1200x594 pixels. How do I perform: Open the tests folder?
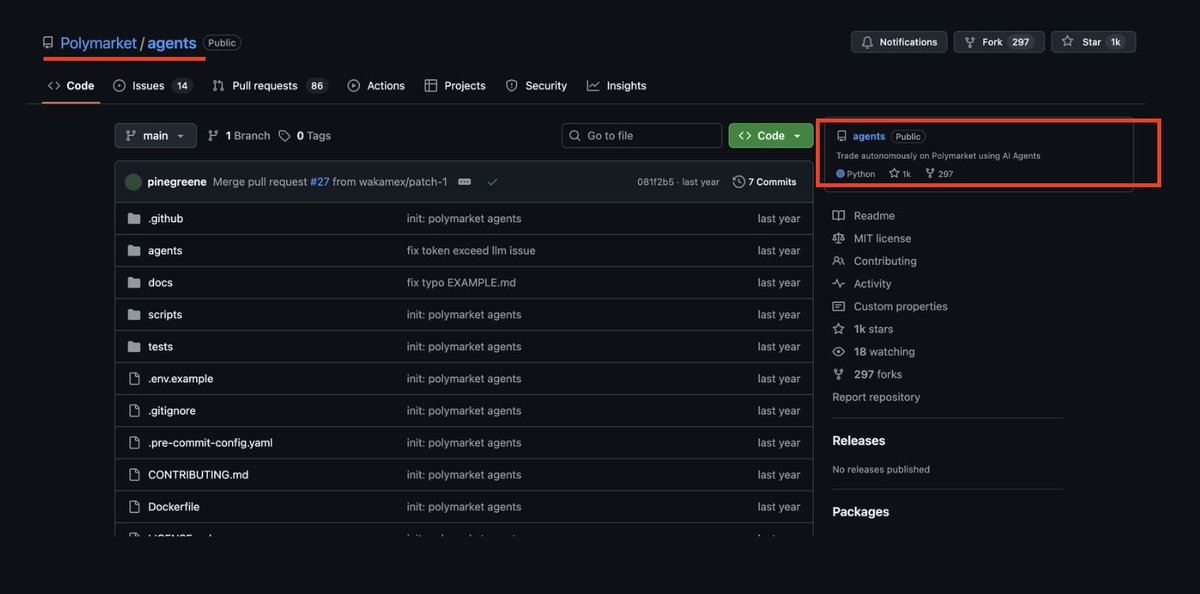pos(160,347)
